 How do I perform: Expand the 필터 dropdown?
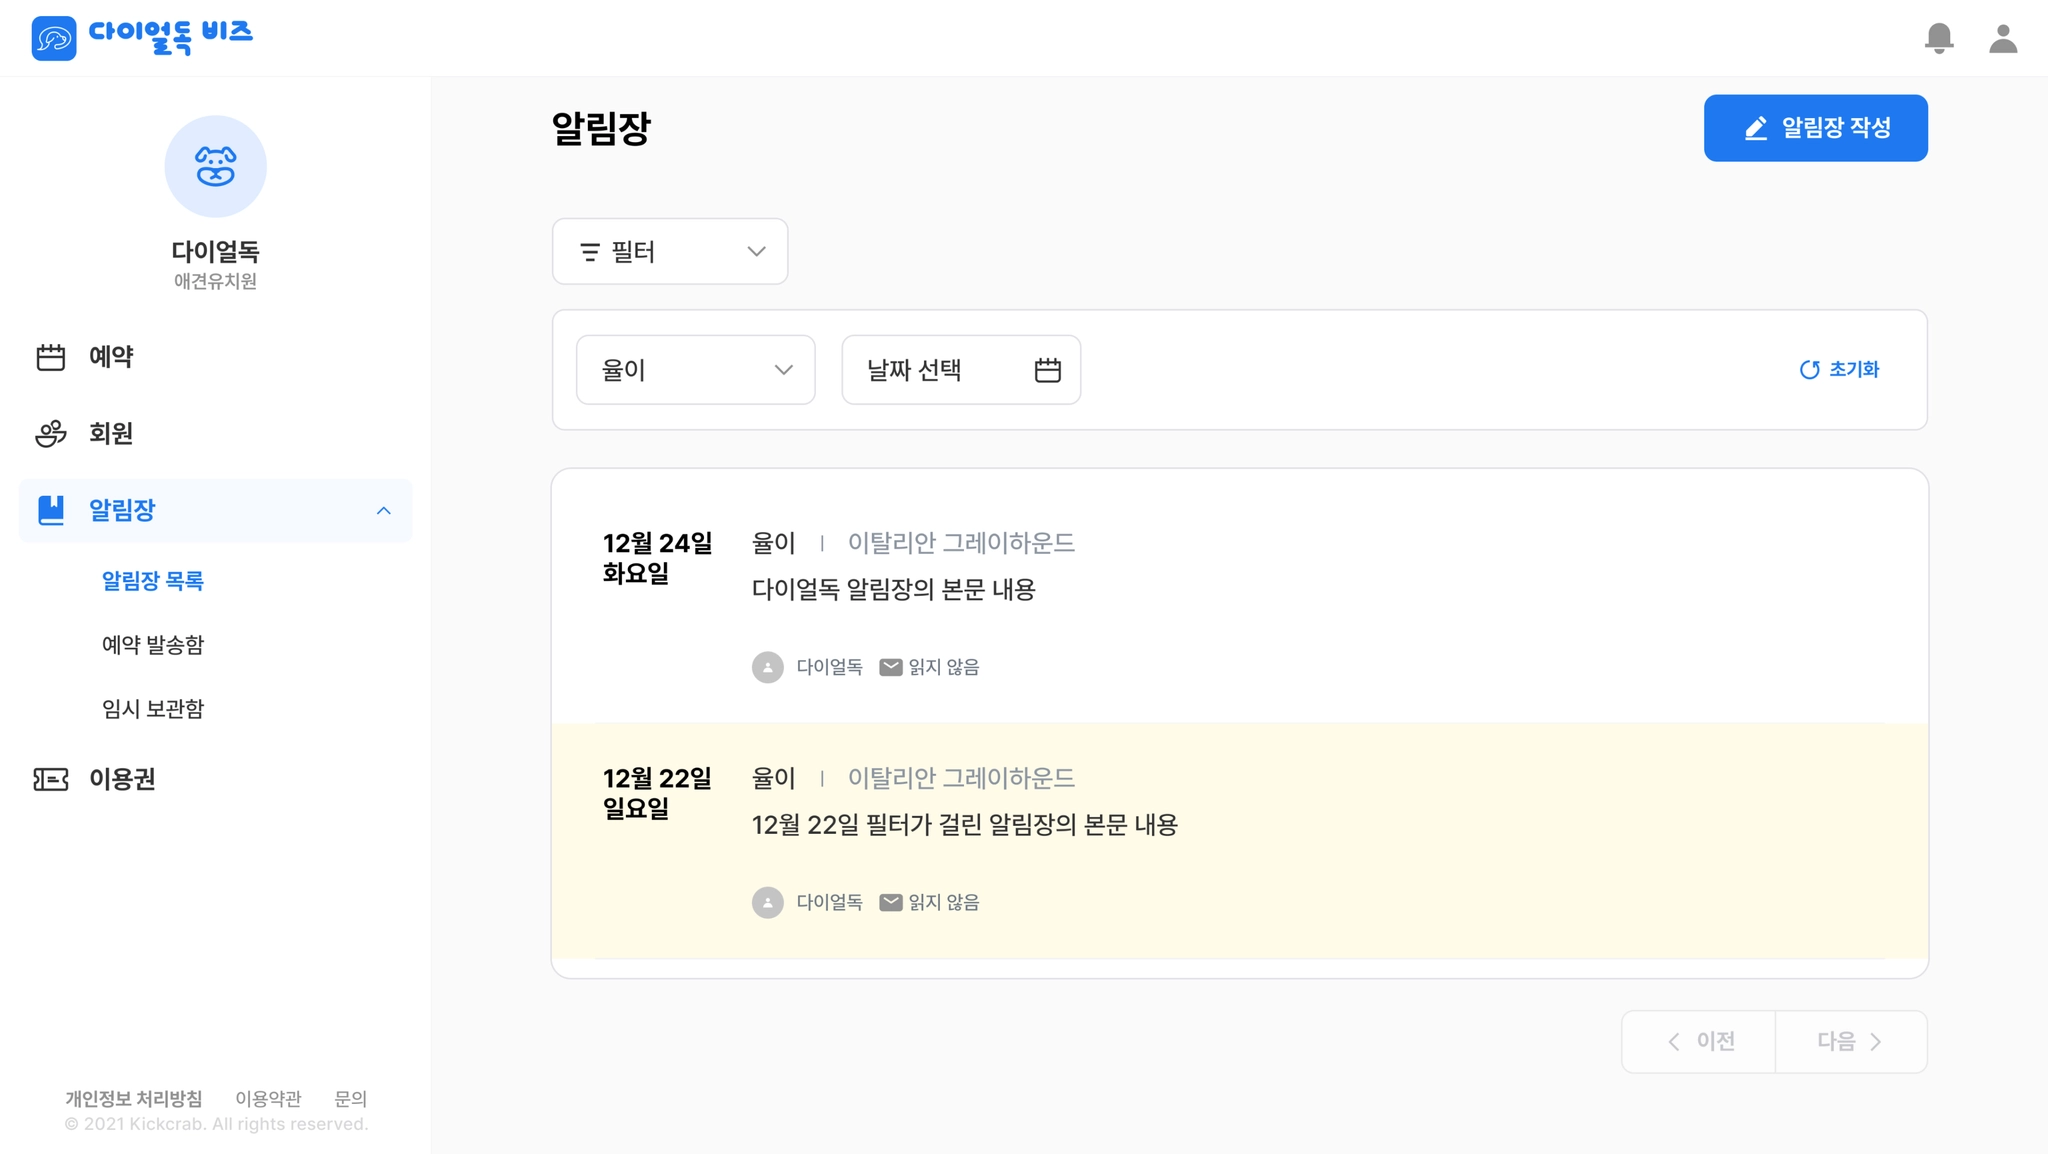point(670,251)
